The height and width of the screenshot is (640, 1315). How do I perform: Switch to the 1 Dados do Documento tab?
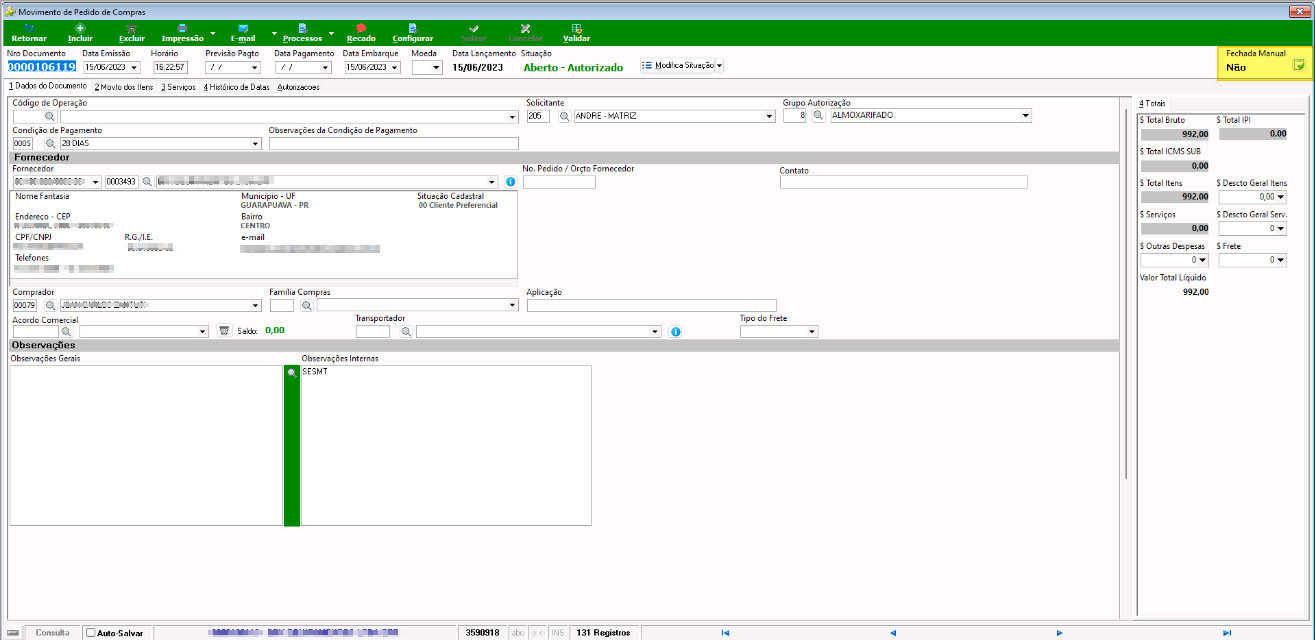[x=47, y=87]
